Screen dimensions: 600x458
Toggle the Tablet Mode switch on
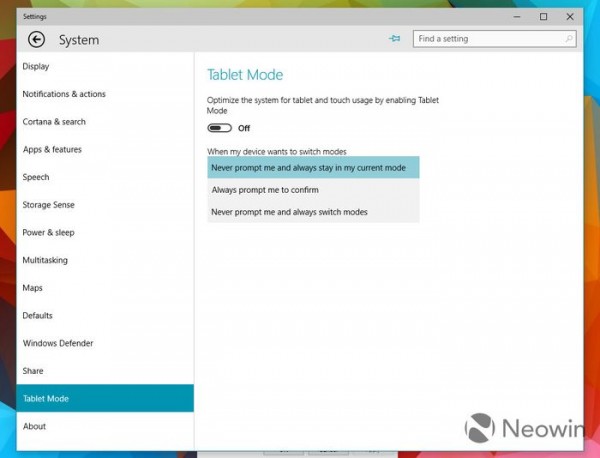(x=219, y=128)
